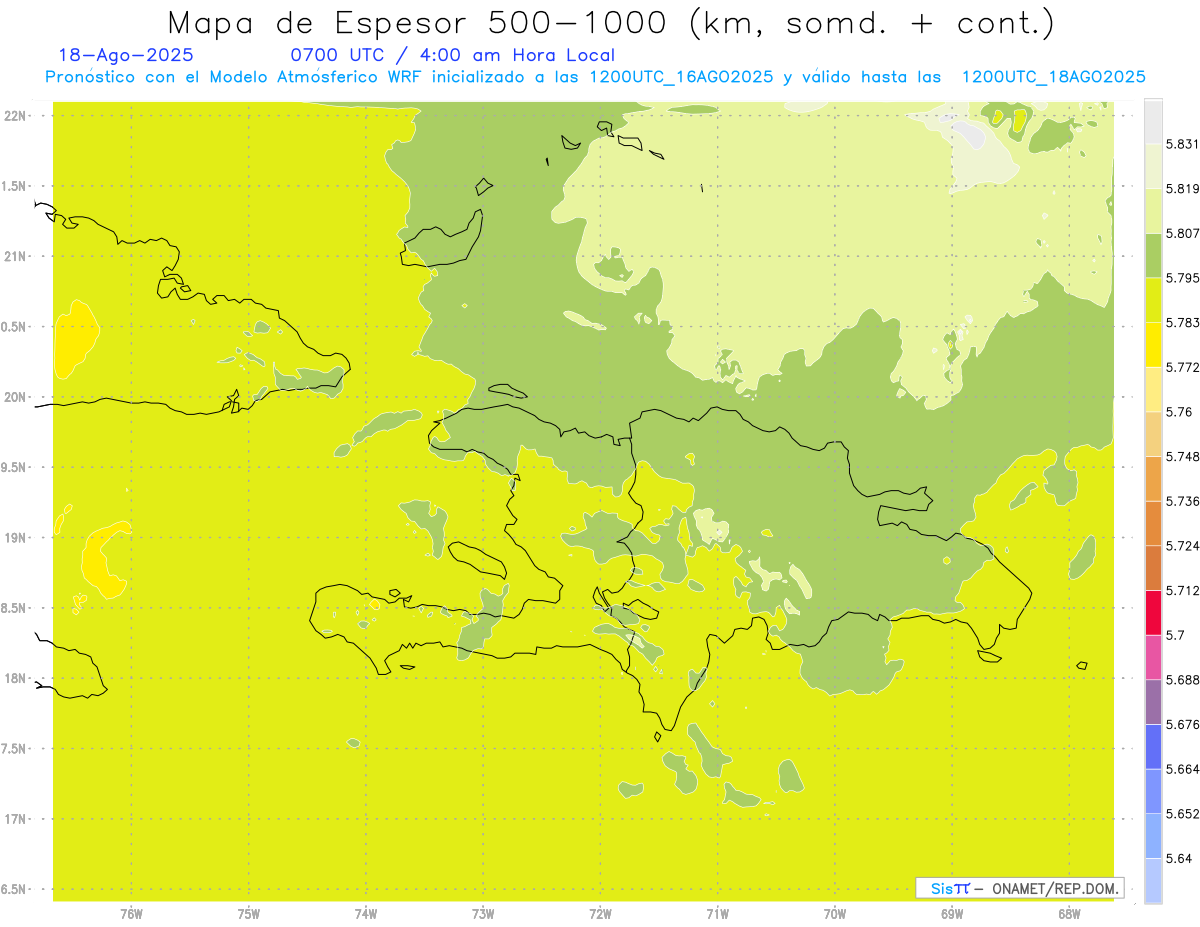Click the pink colorbar swatch between 5.688 and 5.7
Screen dimensions: 1200x927
tap(1153, 657)
